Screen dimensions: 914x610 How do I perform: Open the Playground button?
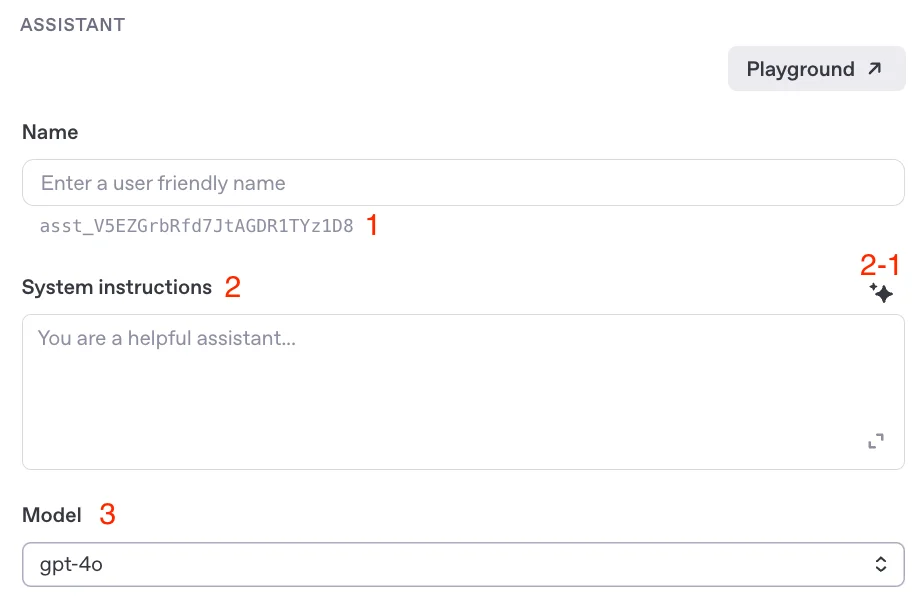(815, 69)
